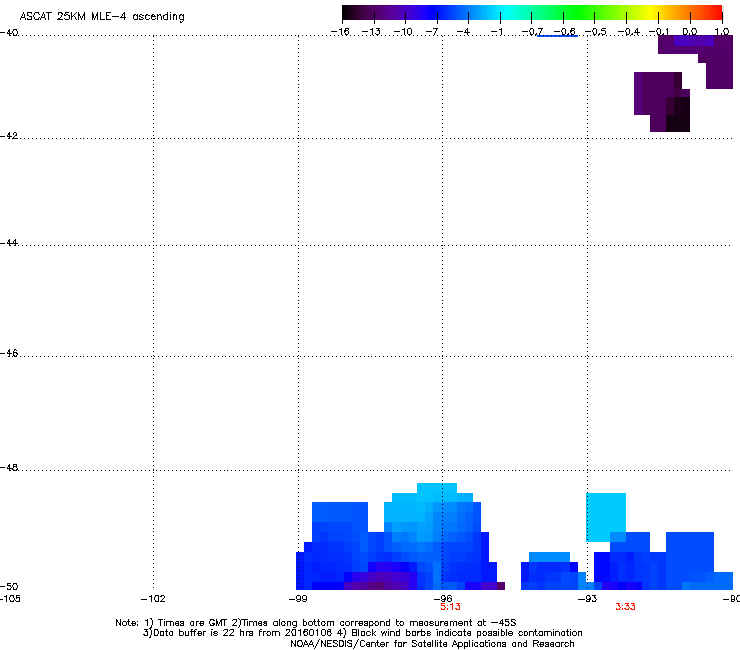
Task: Click the longitude axis label -96
Action: (443, 599)
